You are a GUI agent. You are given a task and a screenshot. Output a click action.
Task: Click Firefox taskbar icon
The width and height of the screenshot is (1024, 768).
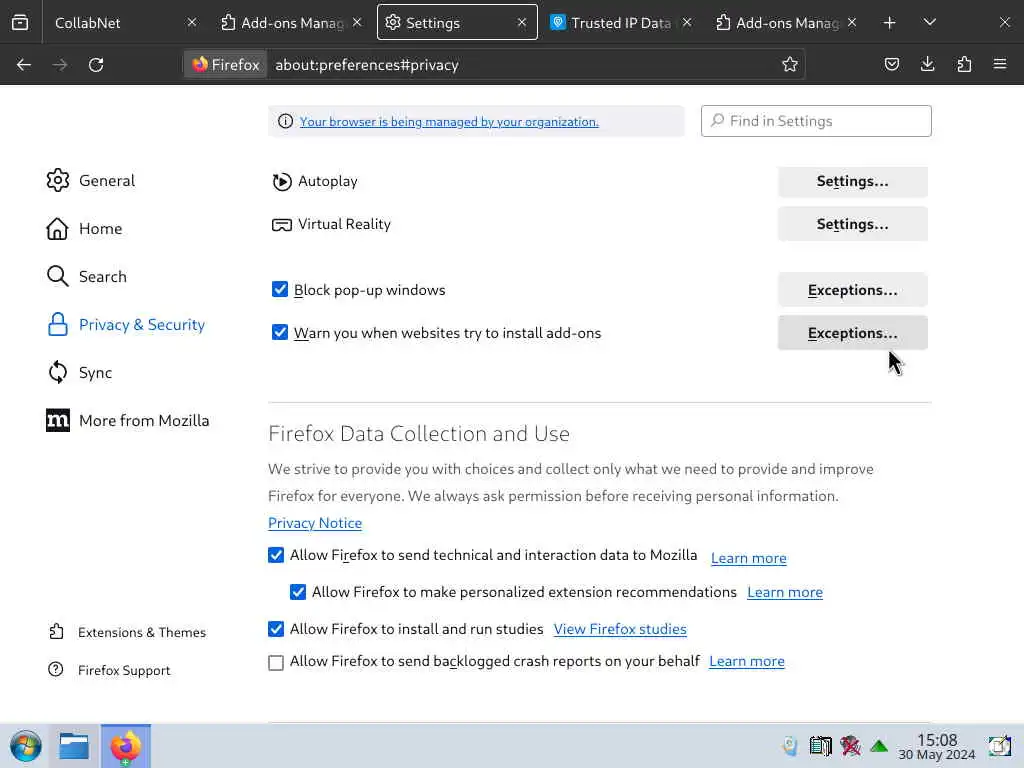[125, 746]
